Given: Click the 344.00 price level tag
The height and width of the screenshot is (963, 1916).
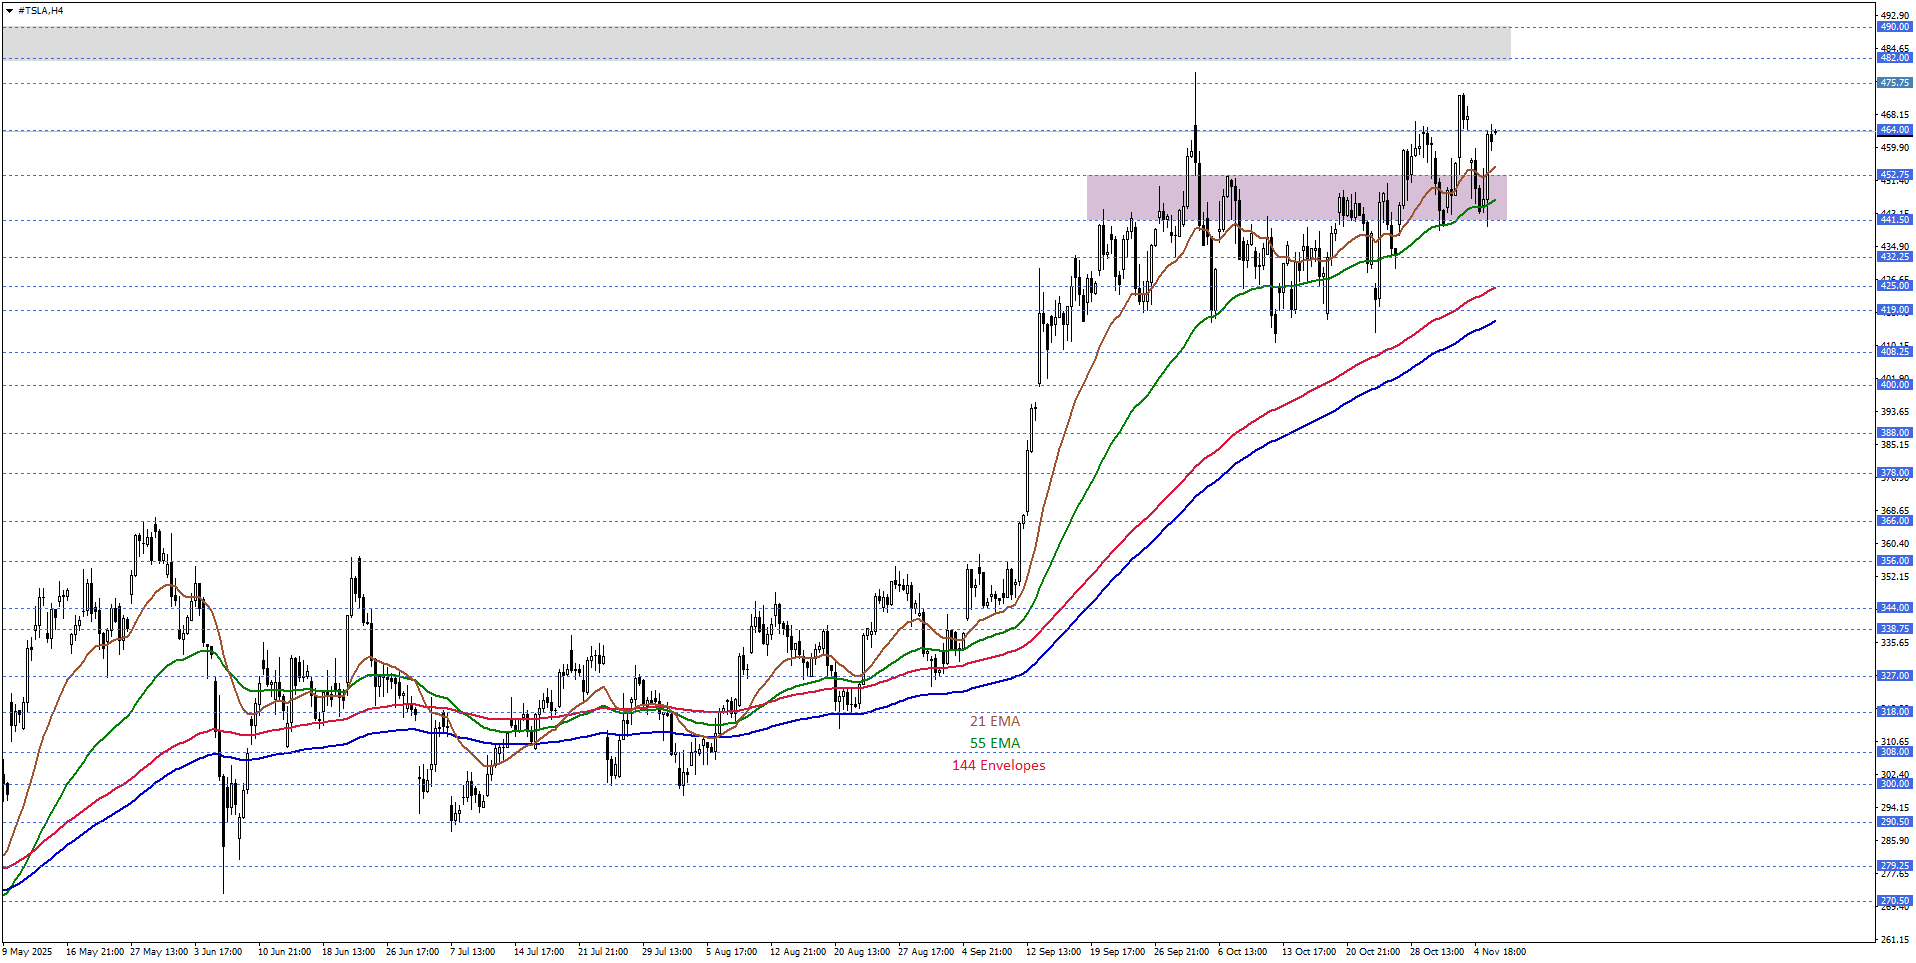Looking at the screenshot, I should click(1894, 608).
